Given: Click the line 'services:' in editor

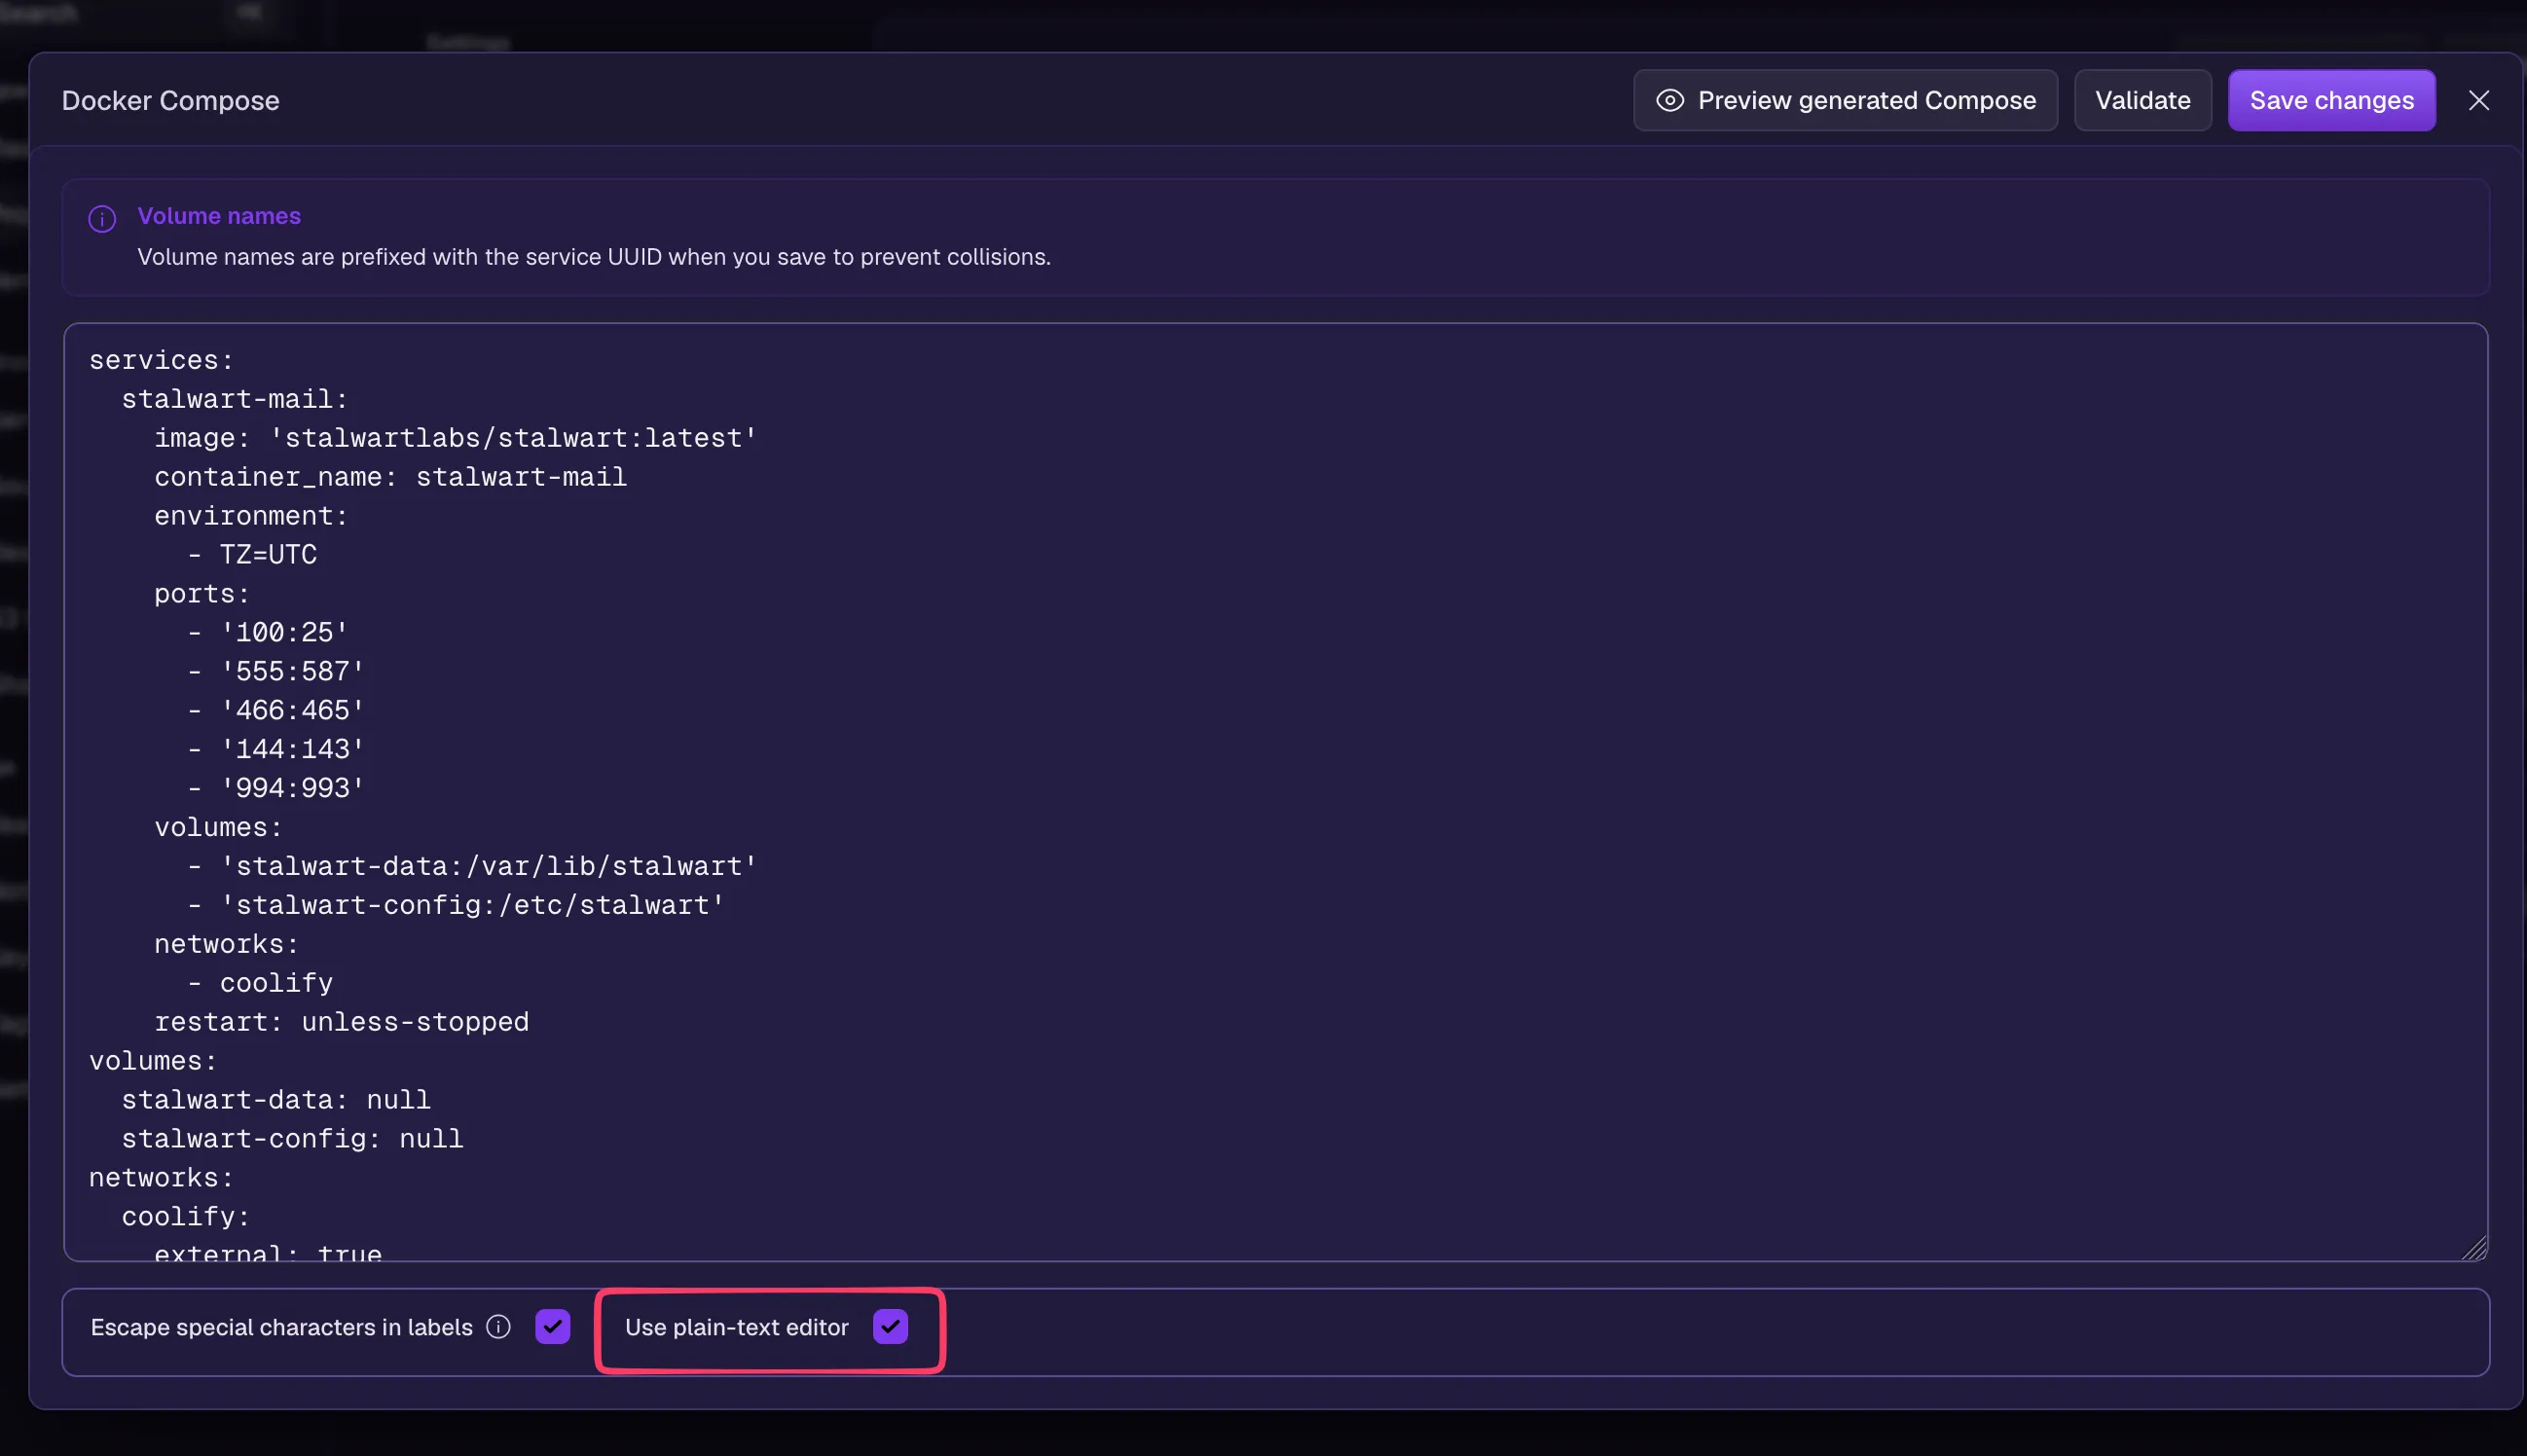Looking at the screenshot, I should (x=161, y=360).
